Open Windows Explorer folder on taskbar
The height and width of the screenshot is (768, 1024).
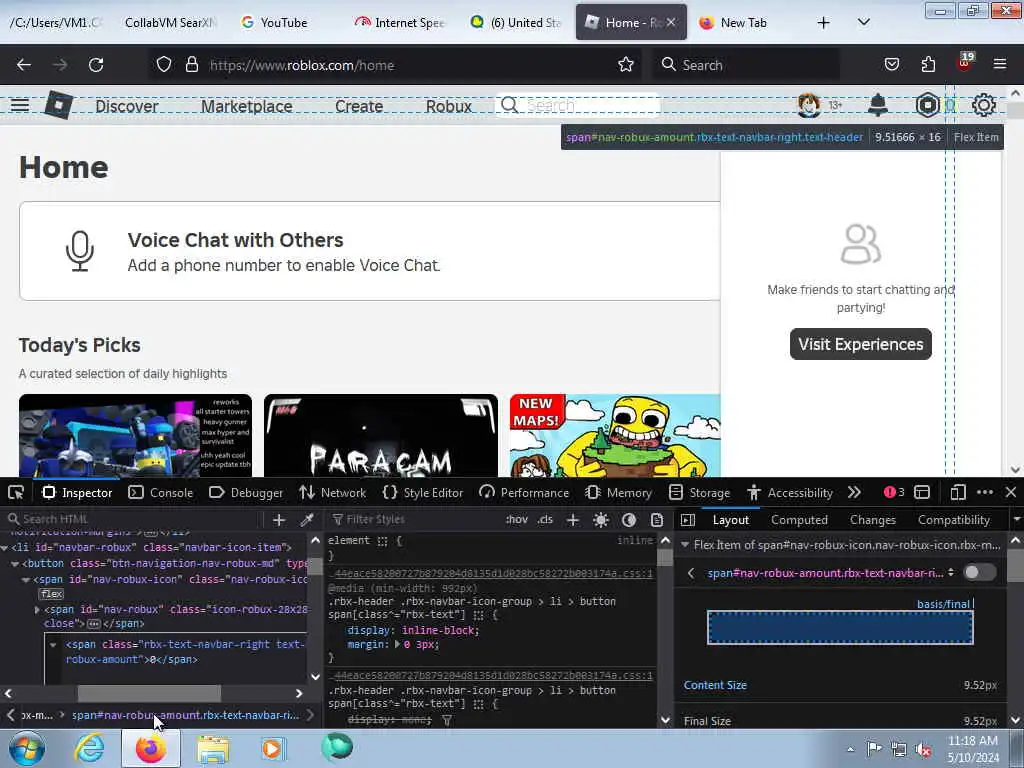coord(213,749)
